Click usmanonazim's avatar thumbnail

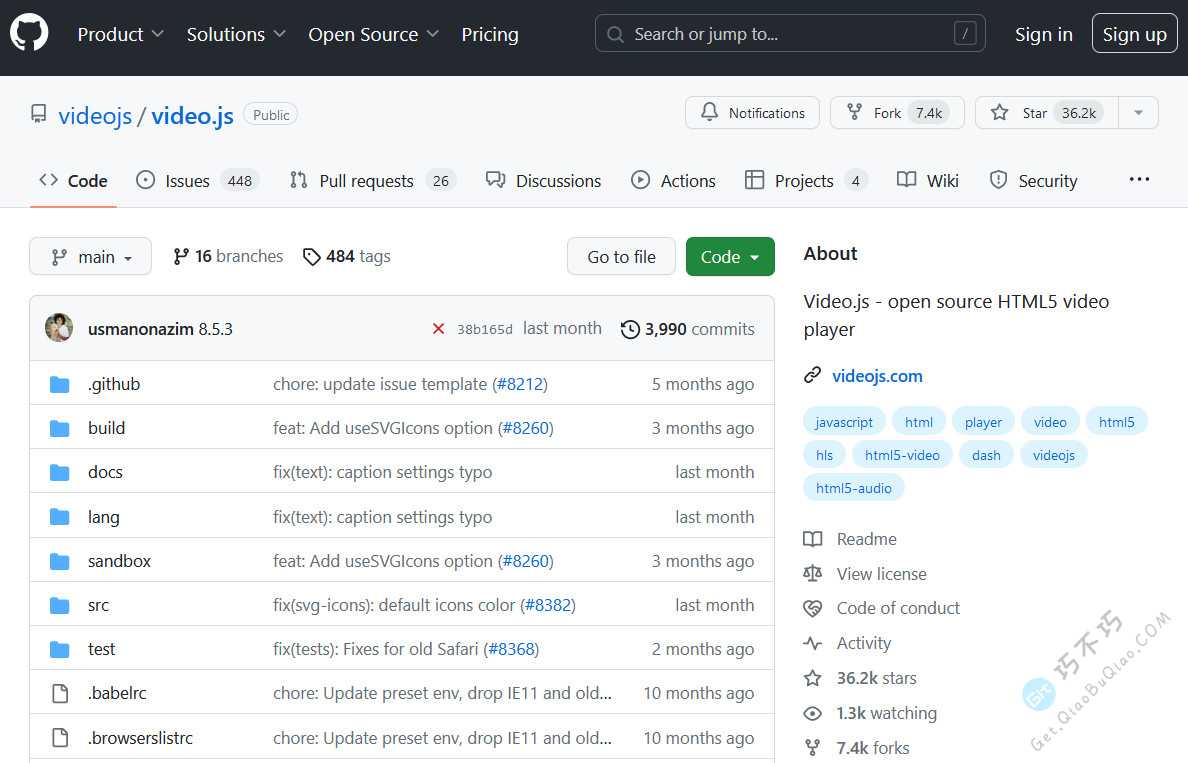coord(59,328)
